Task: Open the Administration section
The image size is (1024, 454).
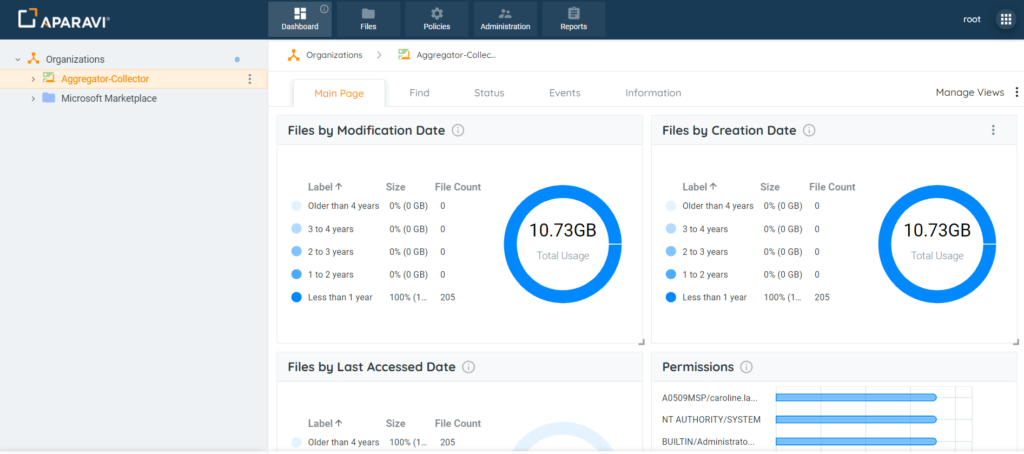Action: 505,19
